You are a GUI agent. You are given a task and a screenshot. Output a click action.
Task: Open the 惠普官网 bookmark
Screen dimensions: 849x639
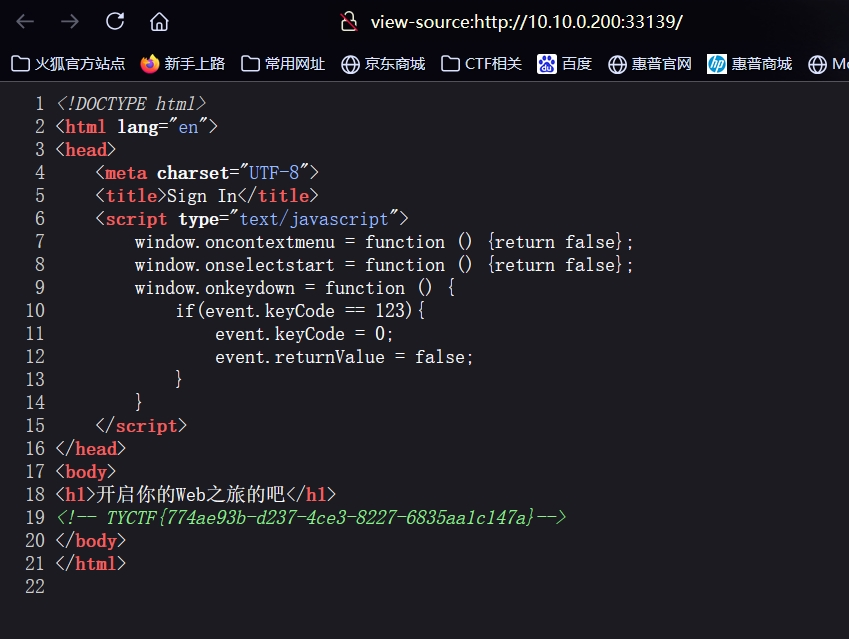pos(650,64)
